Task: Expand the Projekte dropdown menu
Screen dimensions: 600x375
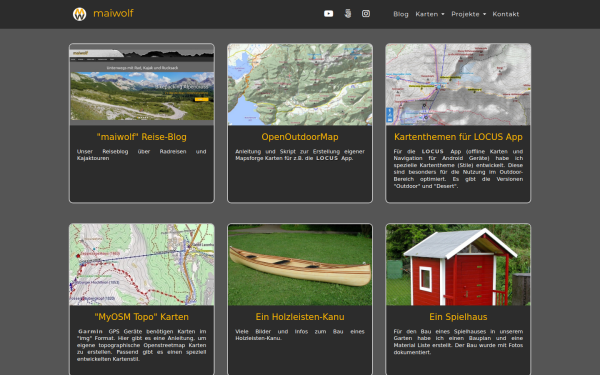Action: pos(468,14)
